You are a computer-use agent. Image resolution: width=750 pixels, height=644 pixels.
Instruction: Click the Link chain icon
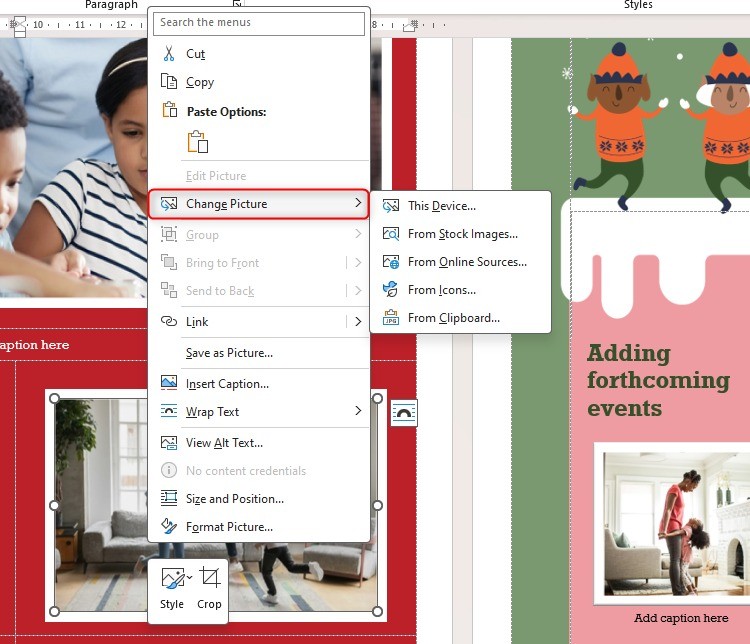click(x=169, y=321)
